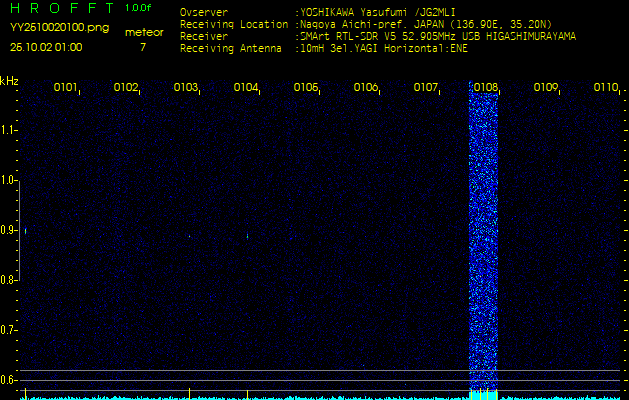This screenshot has width=629, height=400.
Task: Click the yellow peak in bottom intensity strip
Action: click(483, 395)
